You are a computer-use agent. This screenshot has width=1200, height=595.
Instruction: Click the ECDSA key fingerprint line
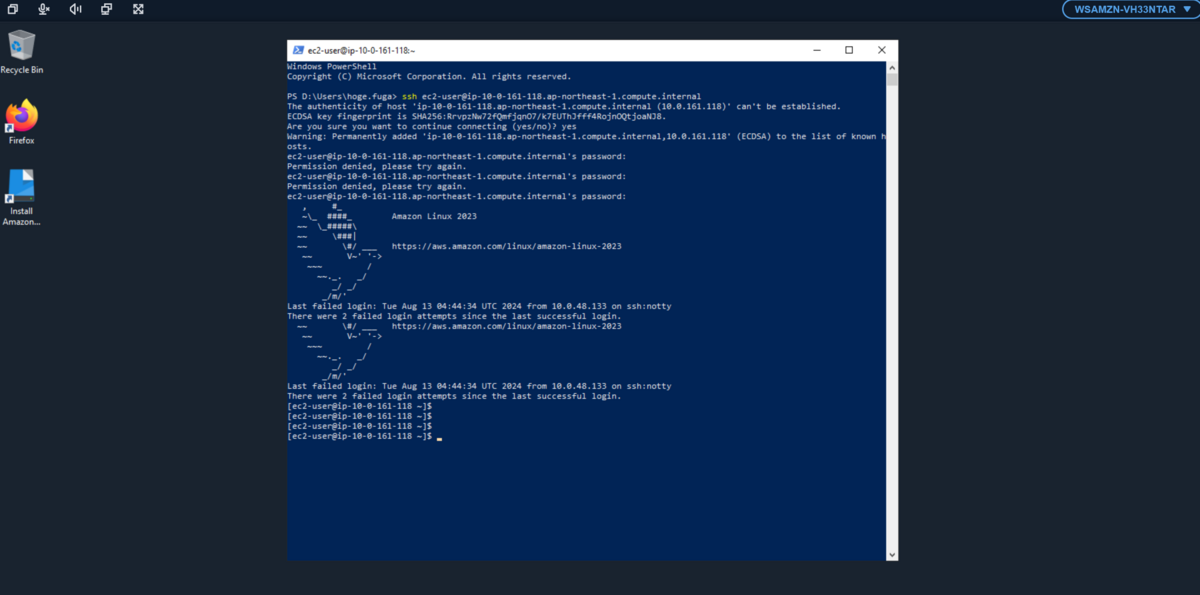click(x=476, y=116)
